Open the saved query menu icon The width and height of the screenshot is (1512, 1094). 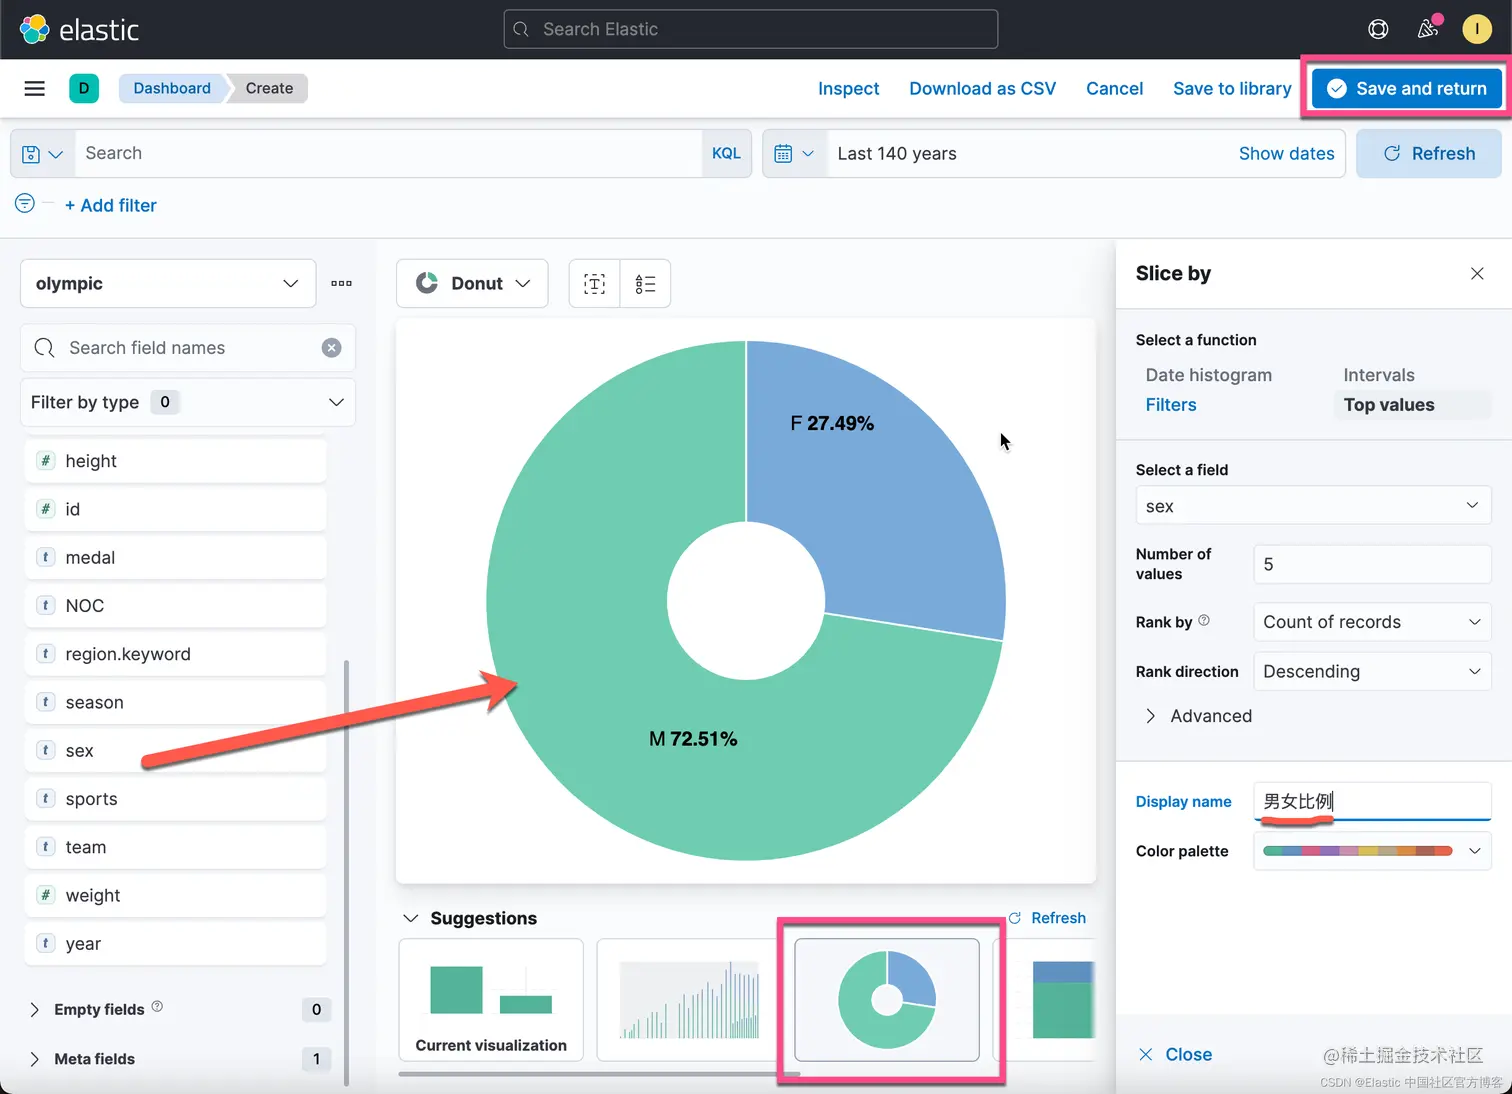(x=43, y=154)
